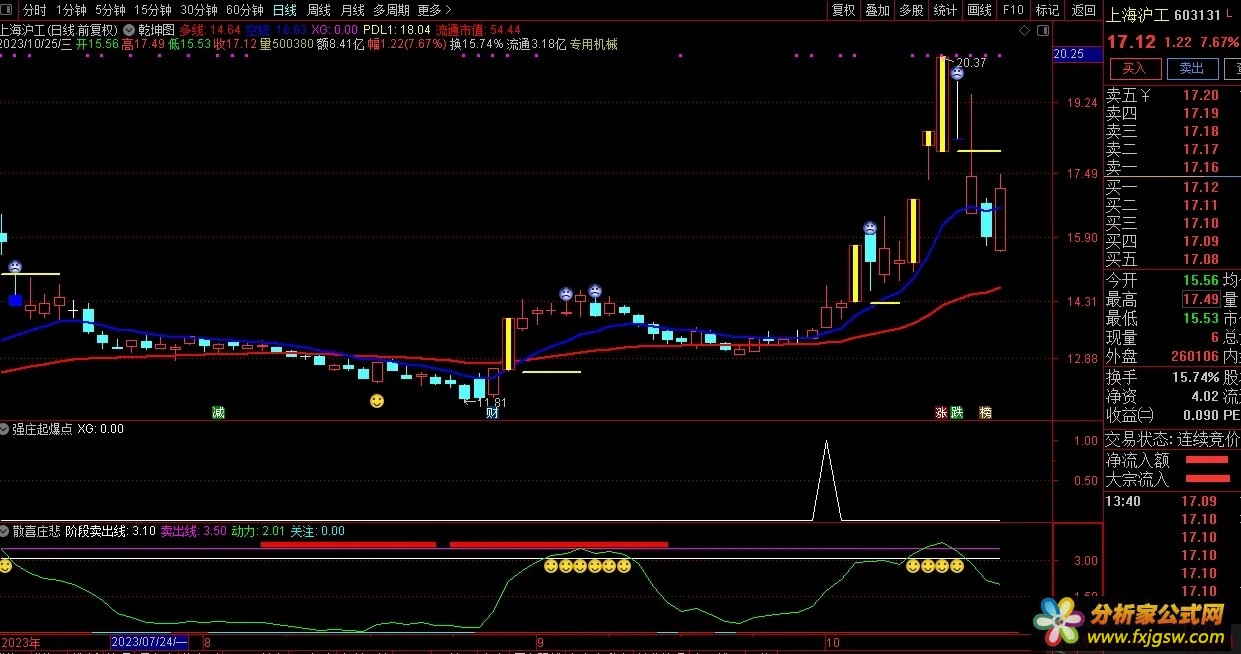Activate the 画线 drawing tool

pos(979,10)
